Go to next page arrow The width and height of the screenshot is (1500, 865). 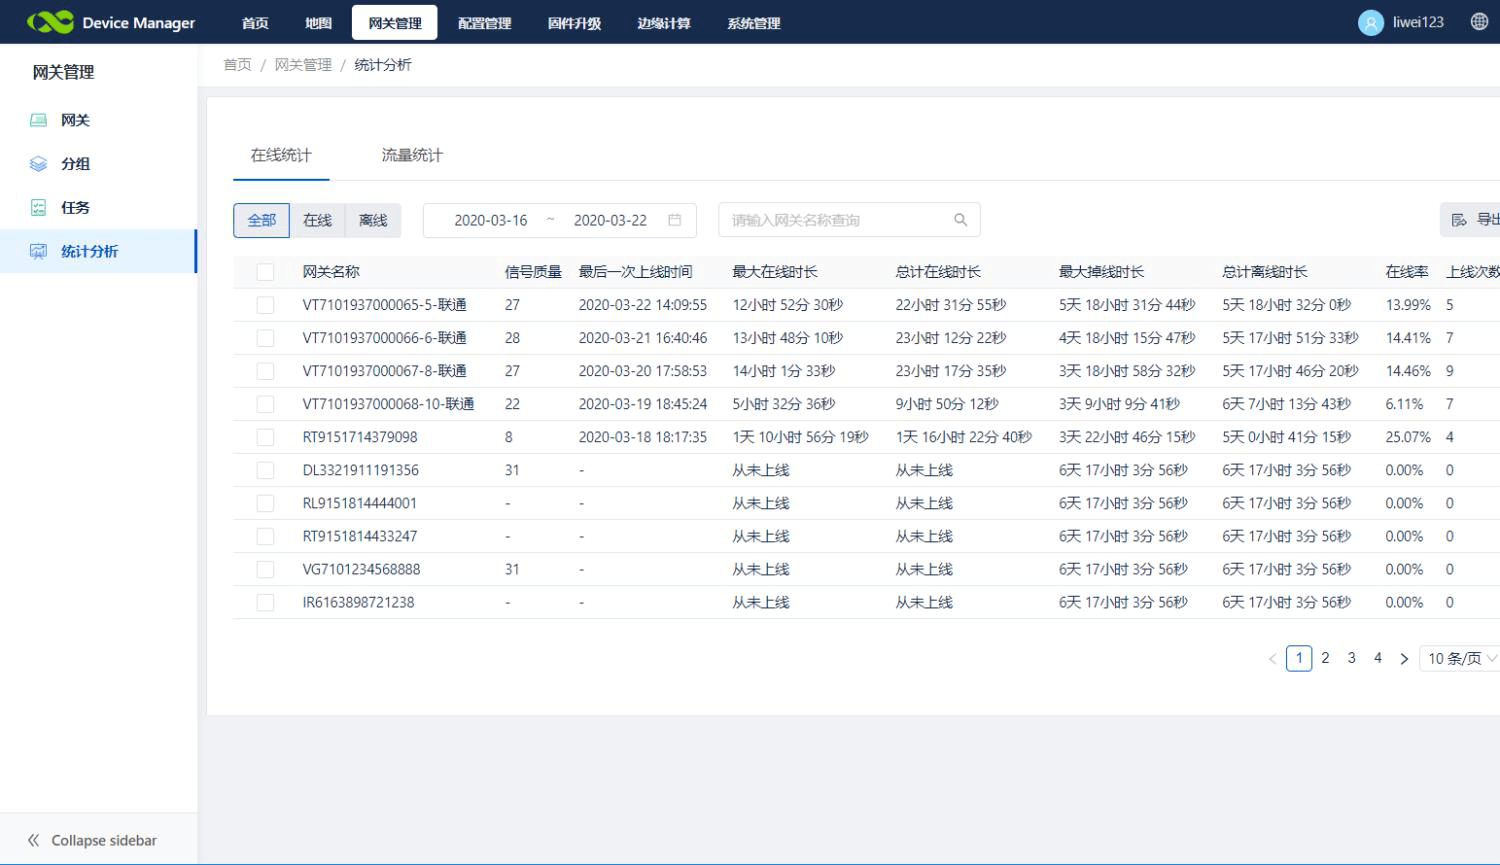(x=1404, y=659)
